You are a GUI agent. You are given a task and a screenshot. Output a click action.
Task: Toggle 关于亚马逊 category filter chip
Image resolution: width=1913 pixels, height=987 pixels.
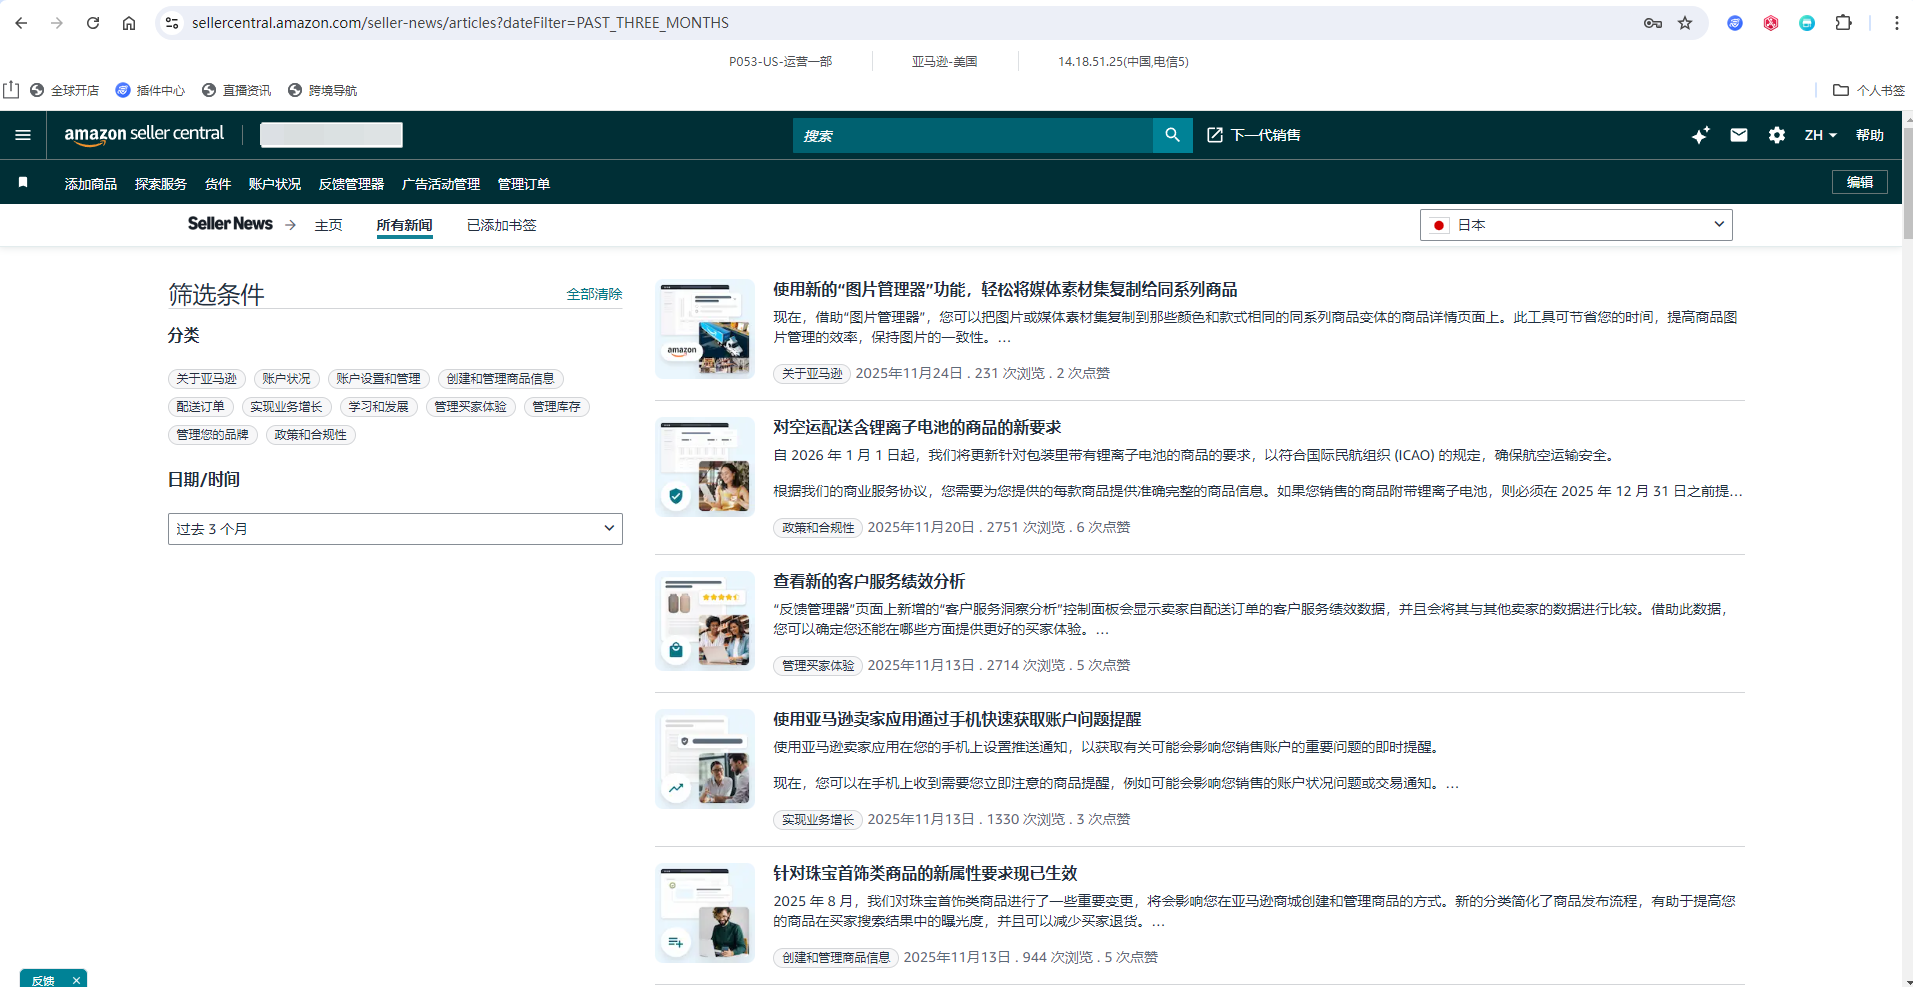[x=206, y=379]
